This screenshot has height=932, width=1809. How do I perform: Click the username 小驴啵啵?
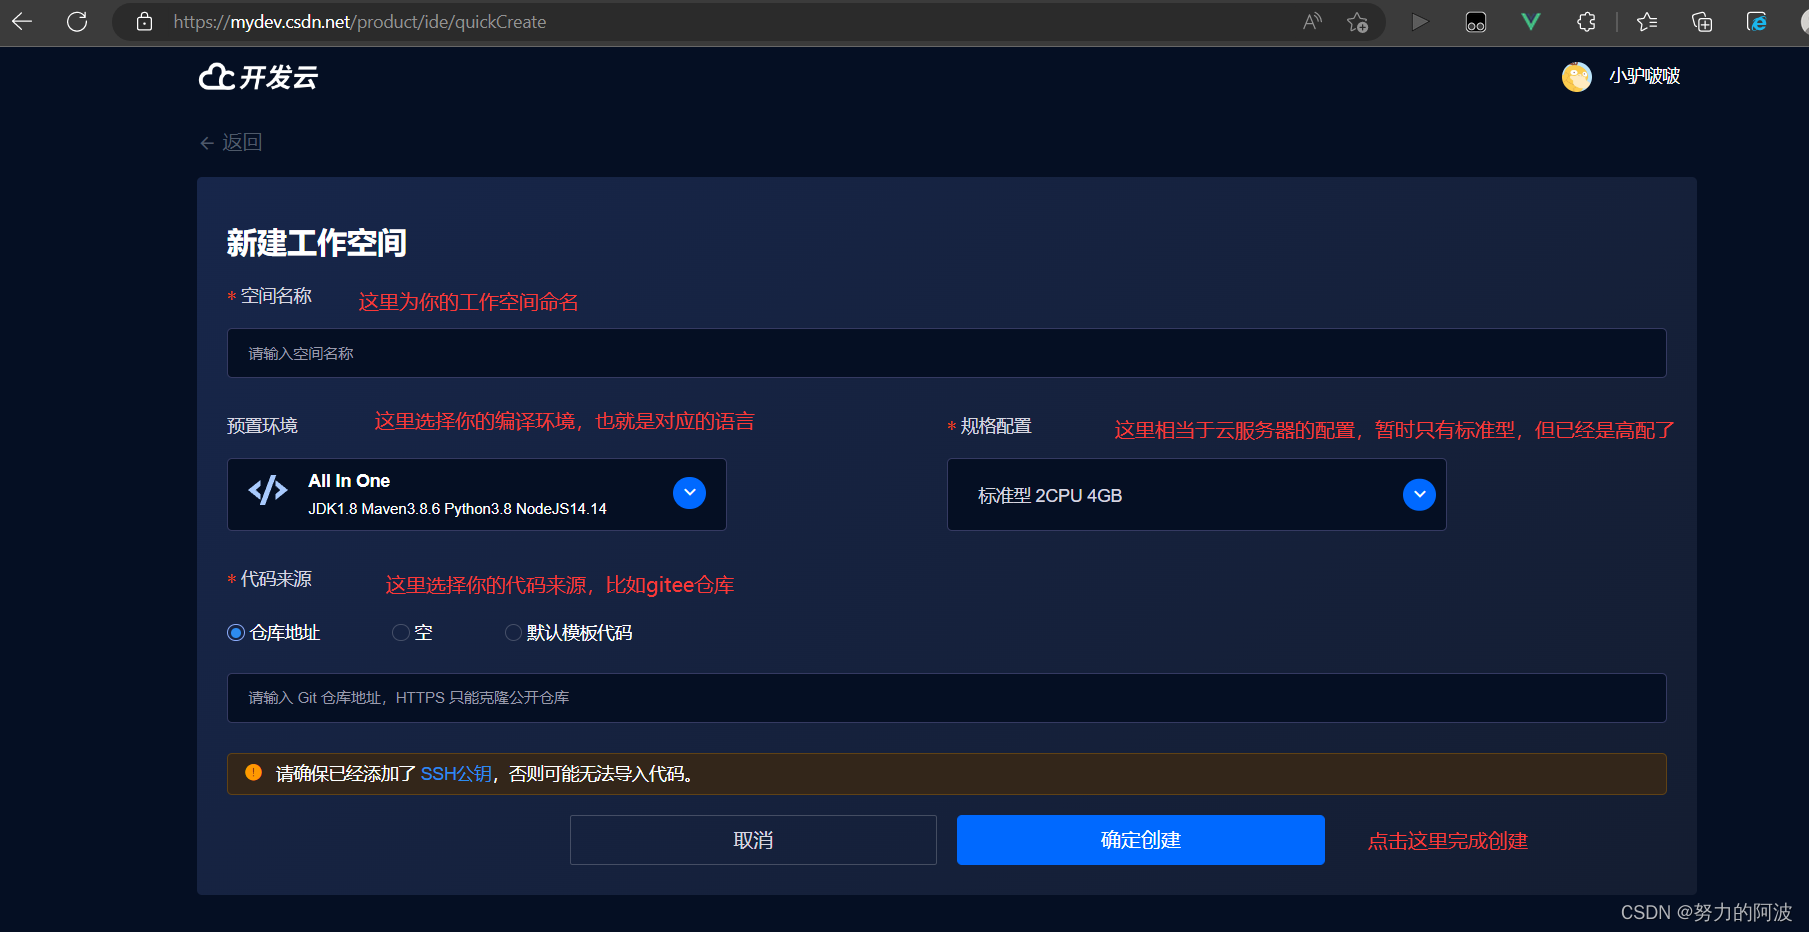click(1645, 76)
